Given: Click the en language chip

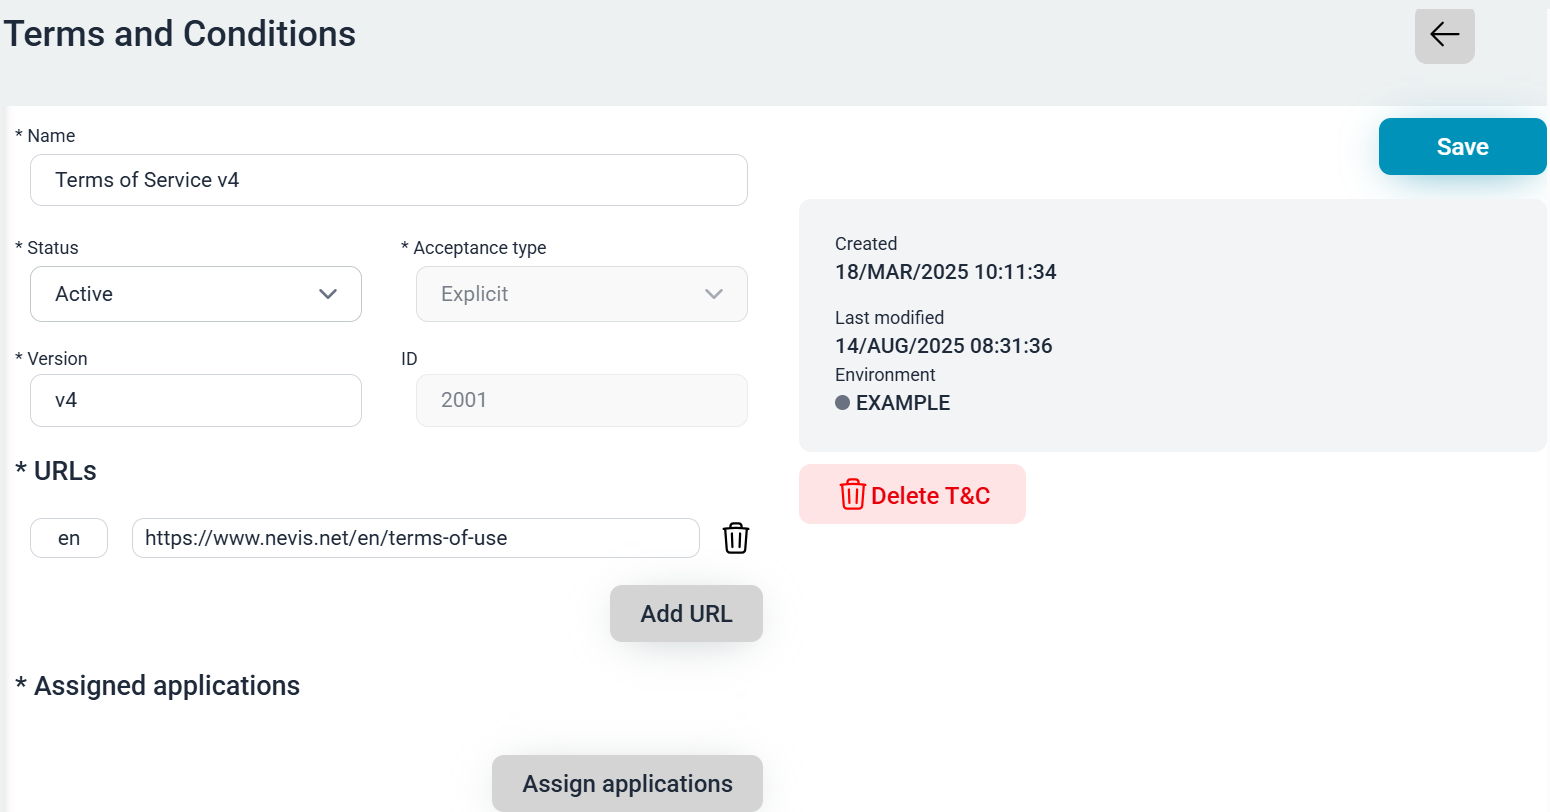Looking at the screenshot, I should click(68, 538).
